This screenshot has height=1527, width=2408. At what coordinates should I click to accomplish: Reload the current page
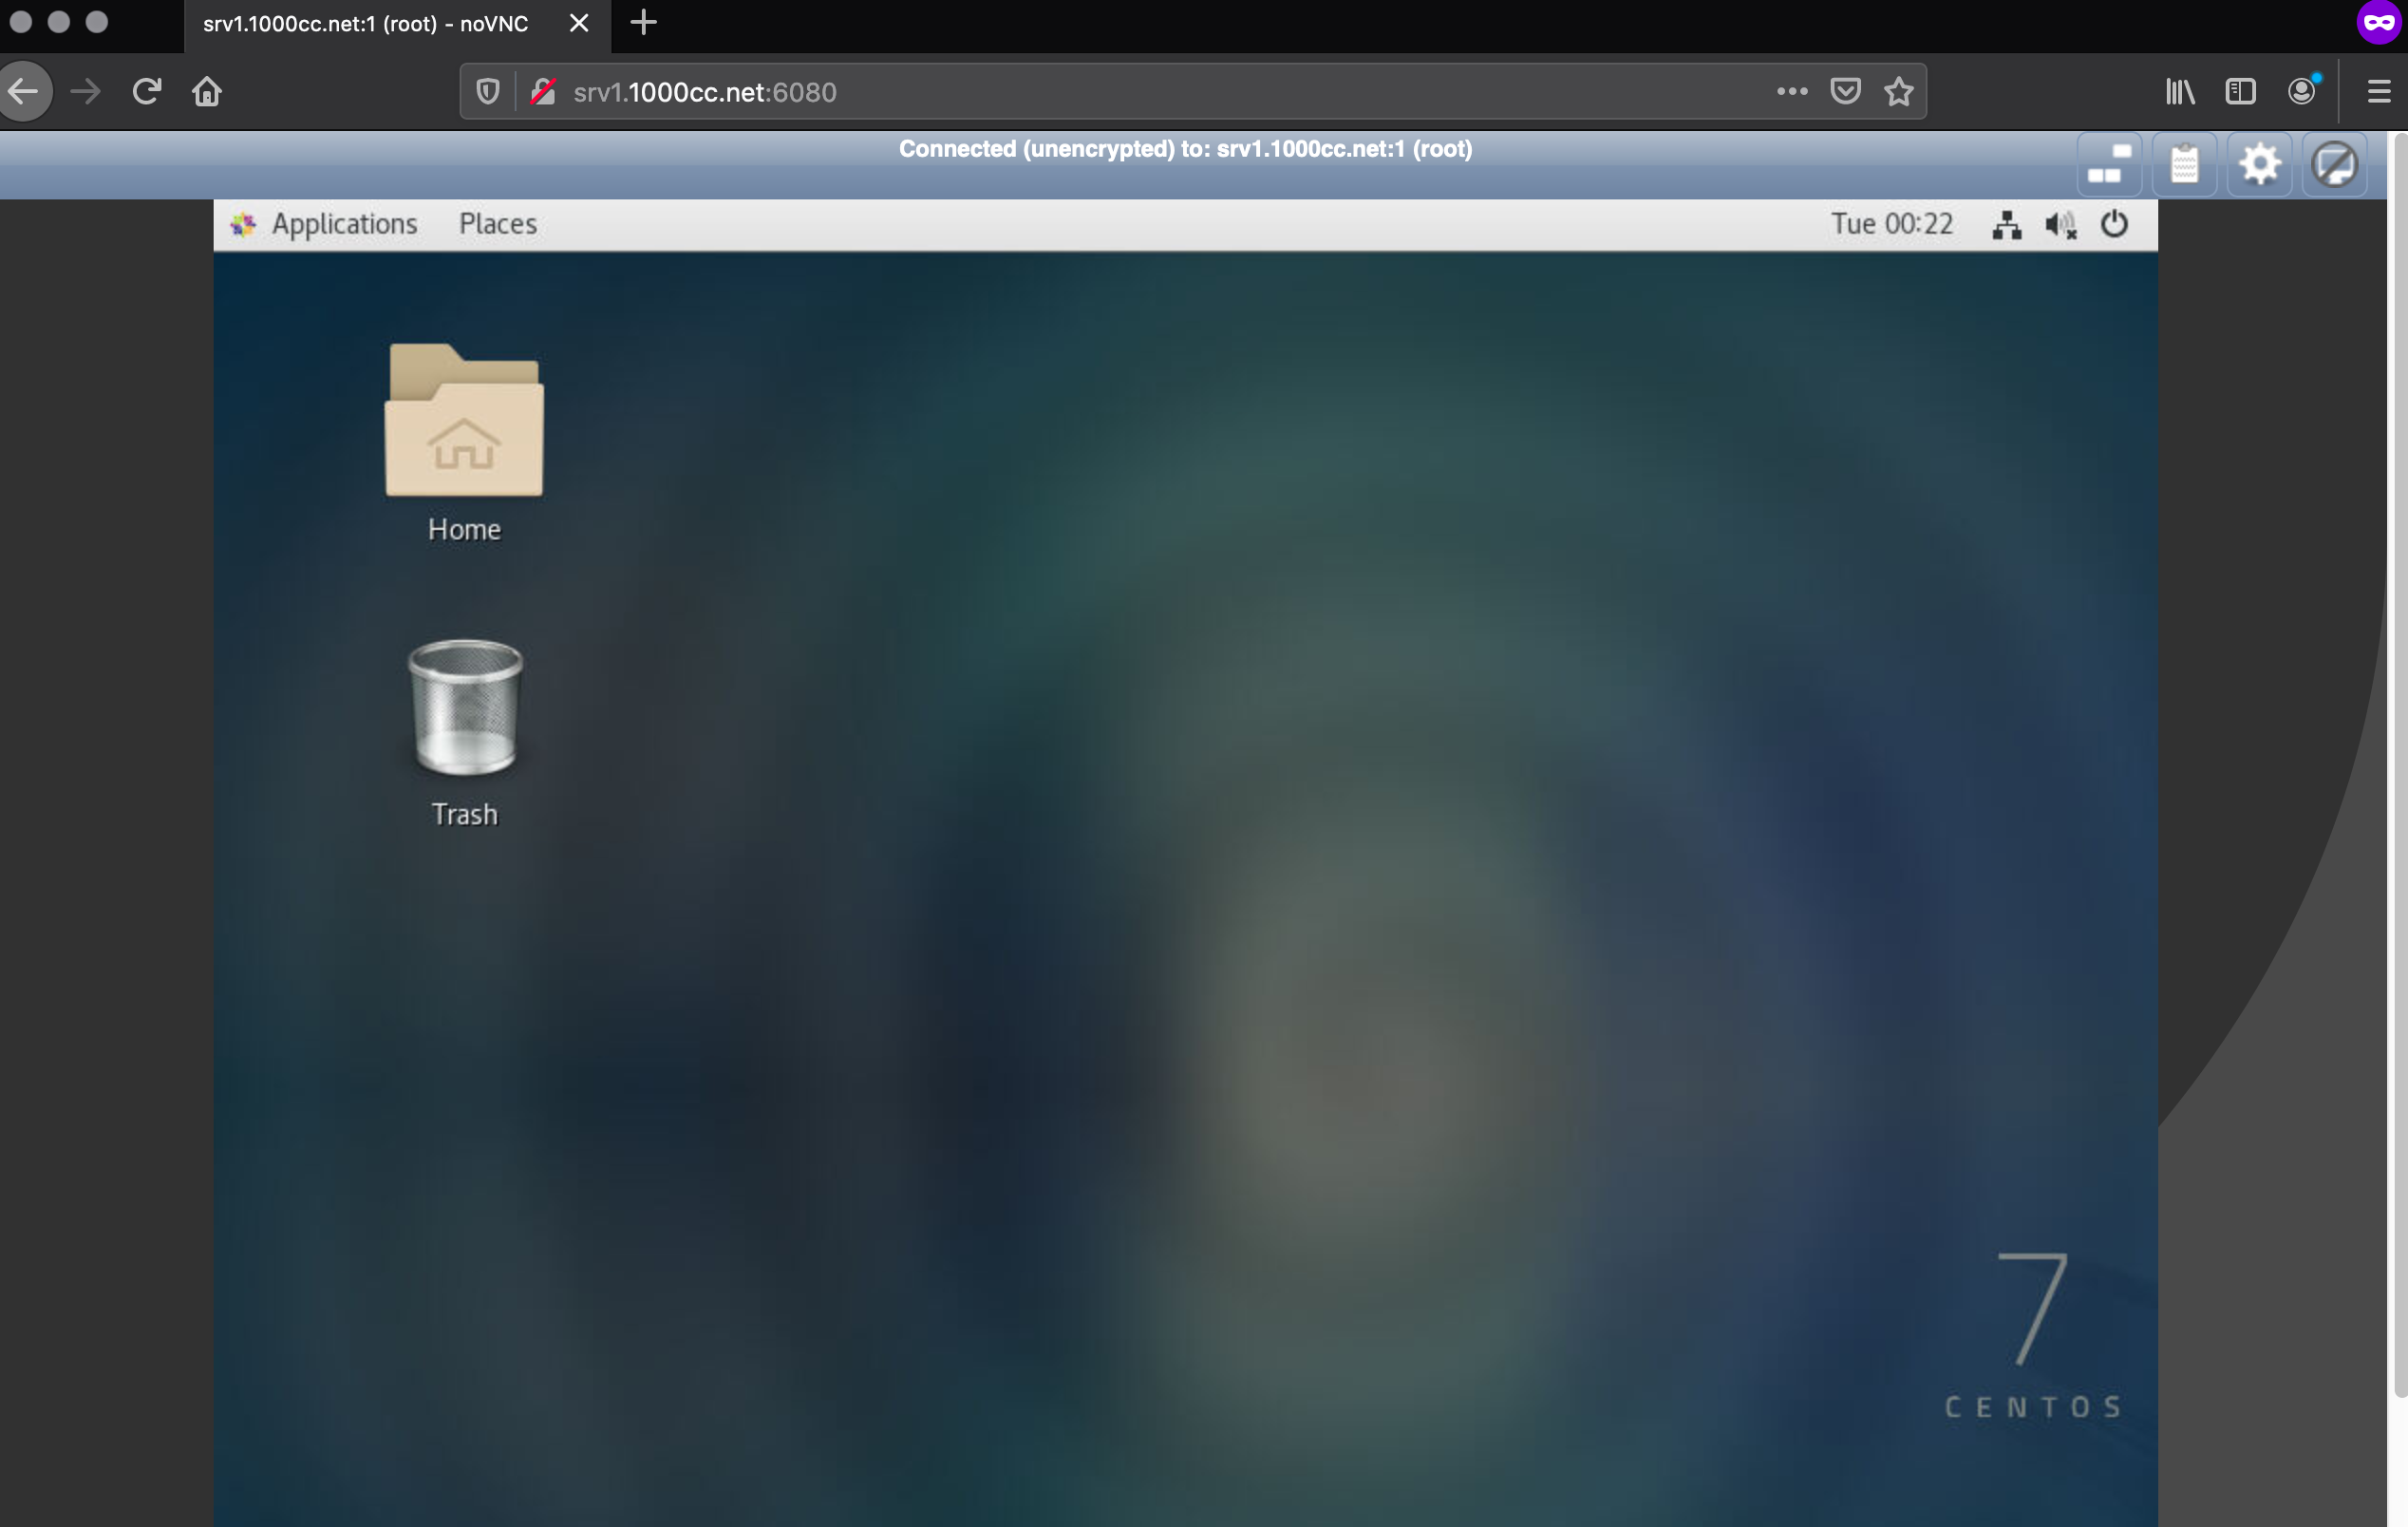147,92
